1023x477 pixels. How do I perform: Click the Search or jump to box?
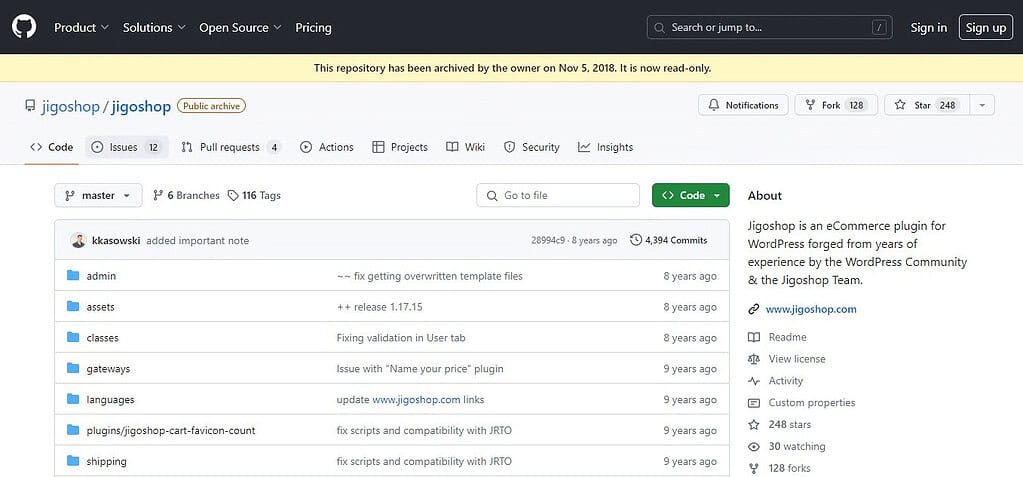pos(769,27)
